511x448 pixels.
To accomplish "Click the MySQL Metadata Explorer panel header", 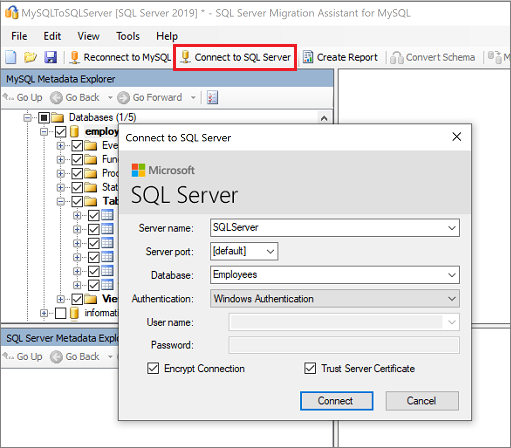I will (167, 79).
